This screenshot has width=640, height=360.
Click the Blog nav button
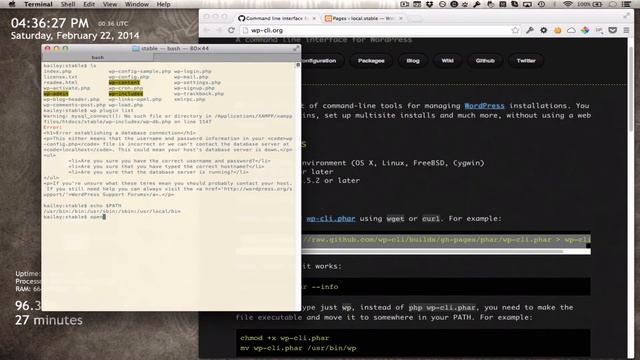(x=413, y=61)
